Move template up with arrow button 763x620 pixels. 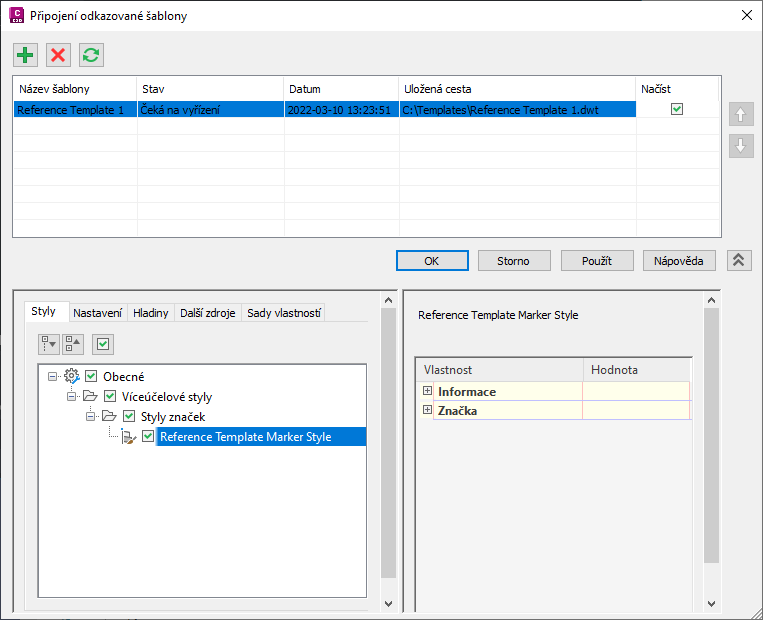click(741, 115)
